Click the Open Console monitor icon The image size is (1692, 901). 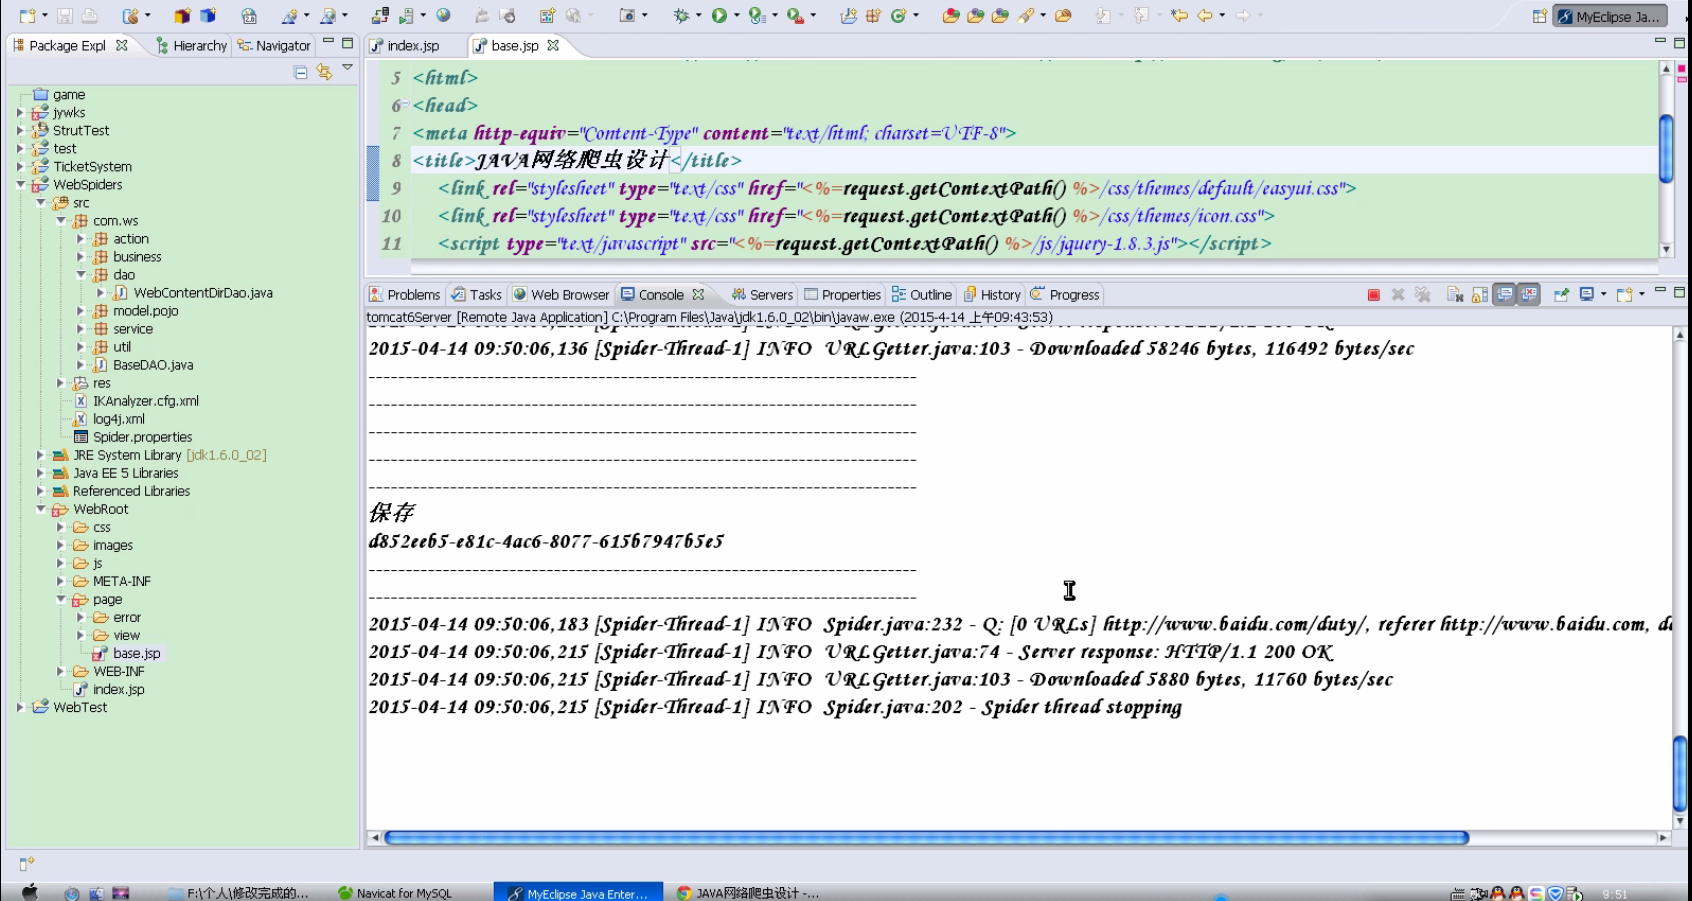pyautogui.click(x=1587, y=295)
